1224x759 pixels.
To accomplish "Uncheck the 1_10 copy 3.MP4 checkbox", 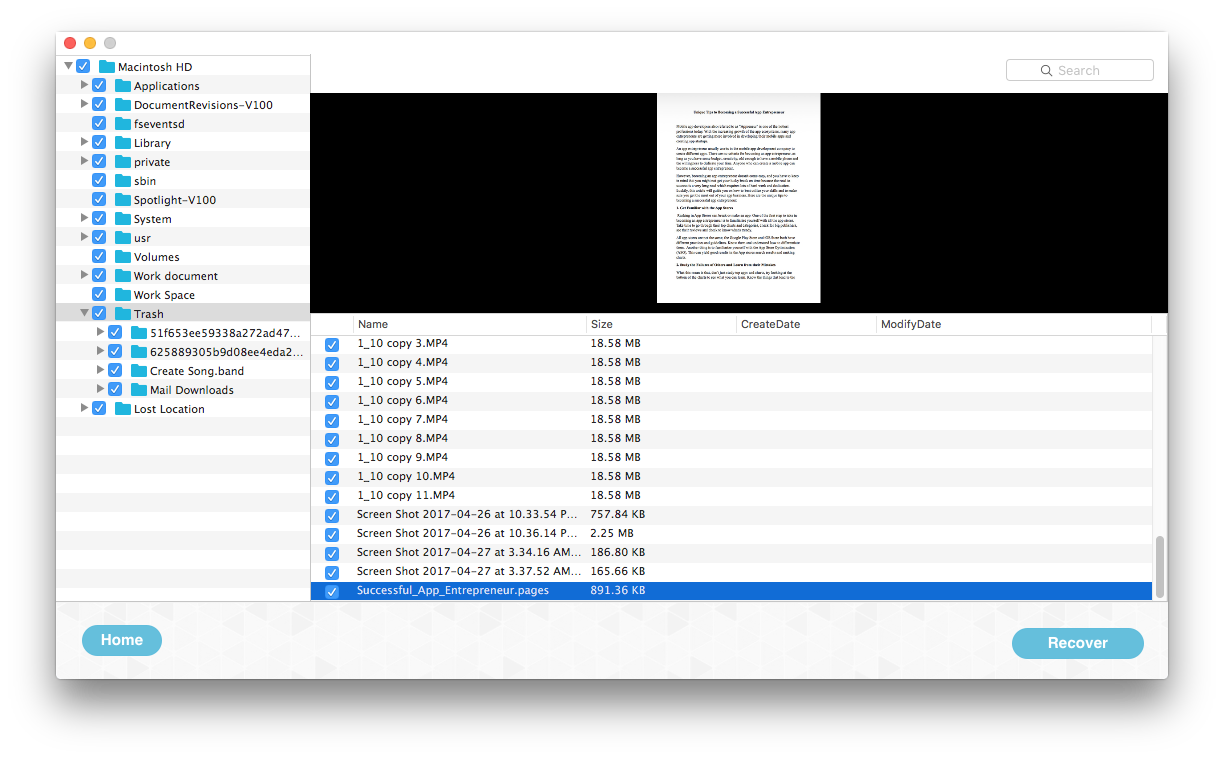I will (x=332, y=344).
